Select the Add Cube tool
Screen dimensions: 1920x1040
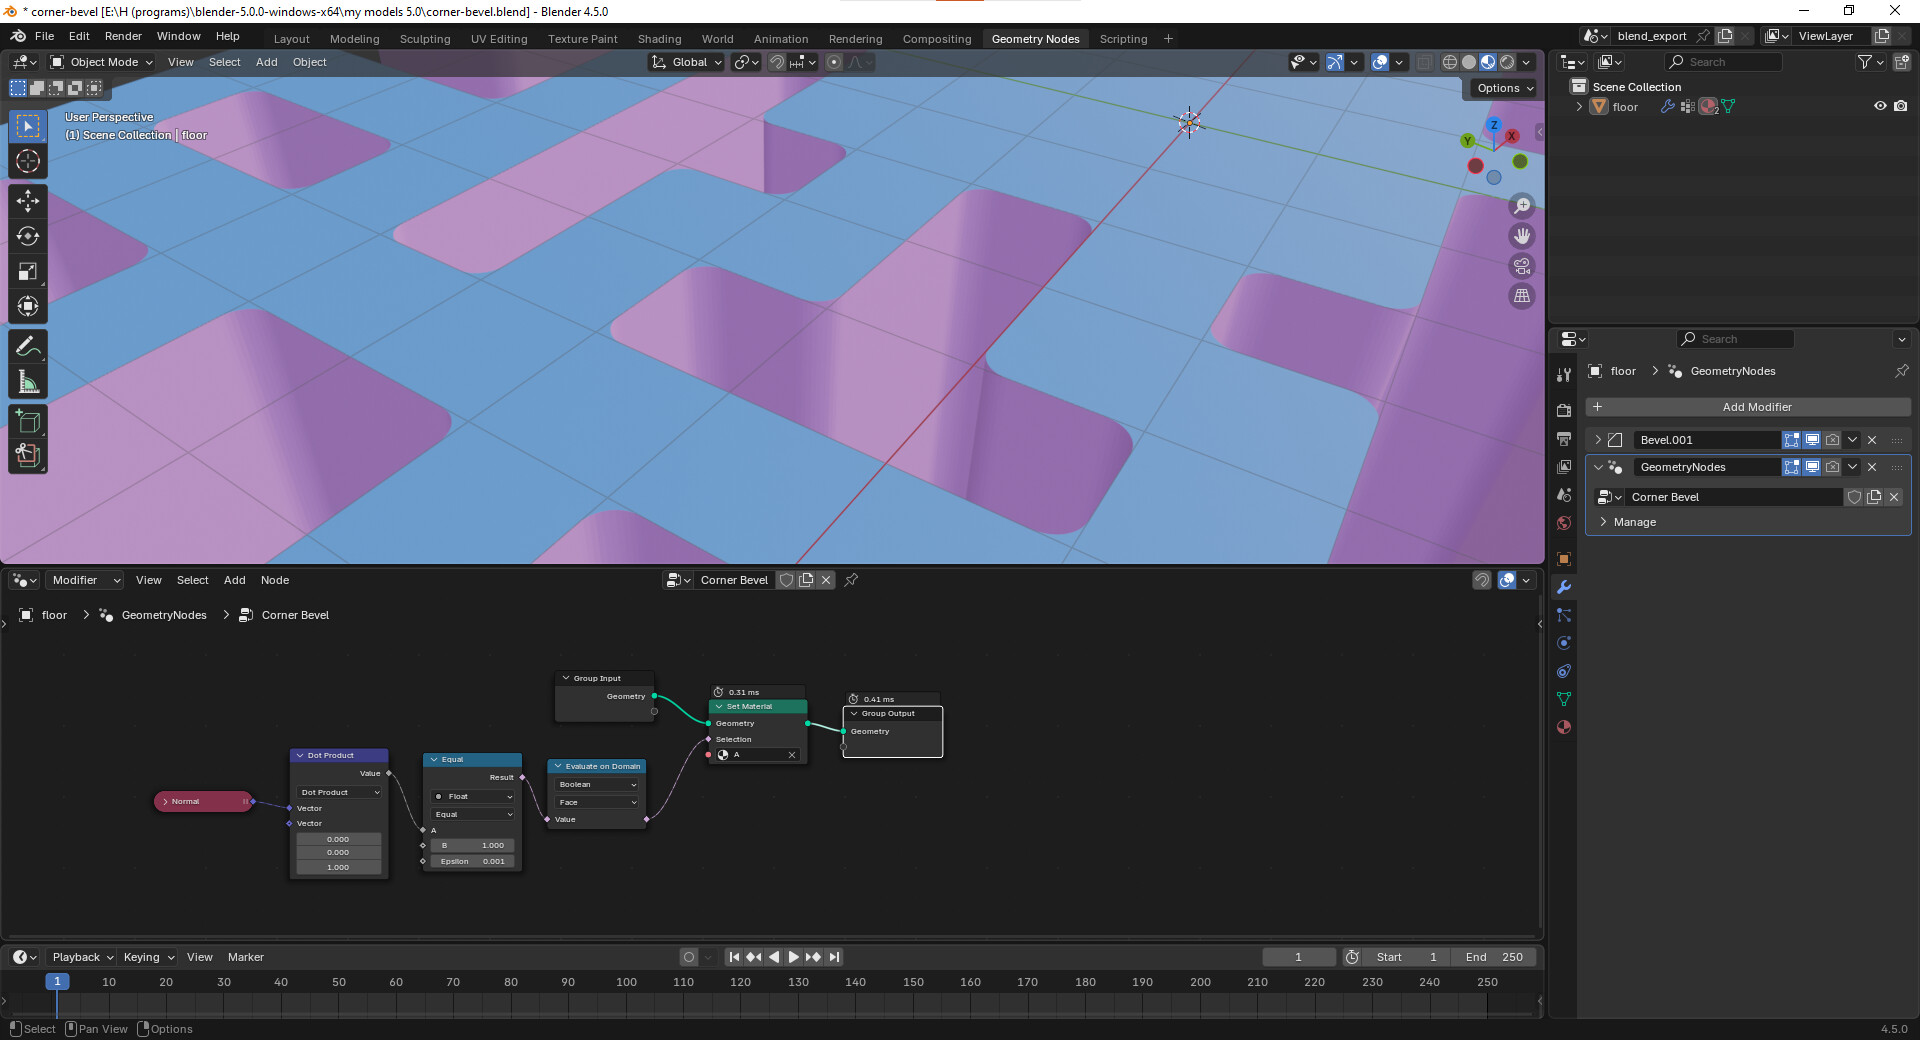pos(28,421)
